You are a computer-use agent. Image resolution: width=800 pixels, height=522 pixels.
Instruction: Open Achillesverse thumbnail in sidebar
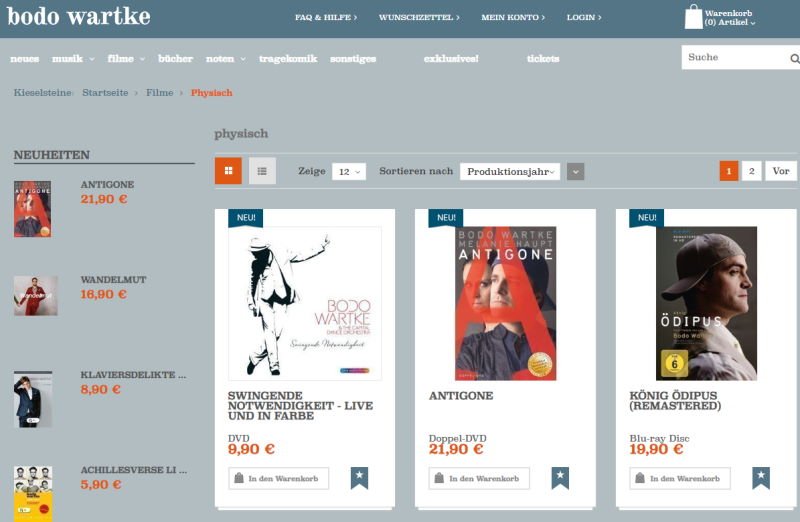[x=33, y=494]
